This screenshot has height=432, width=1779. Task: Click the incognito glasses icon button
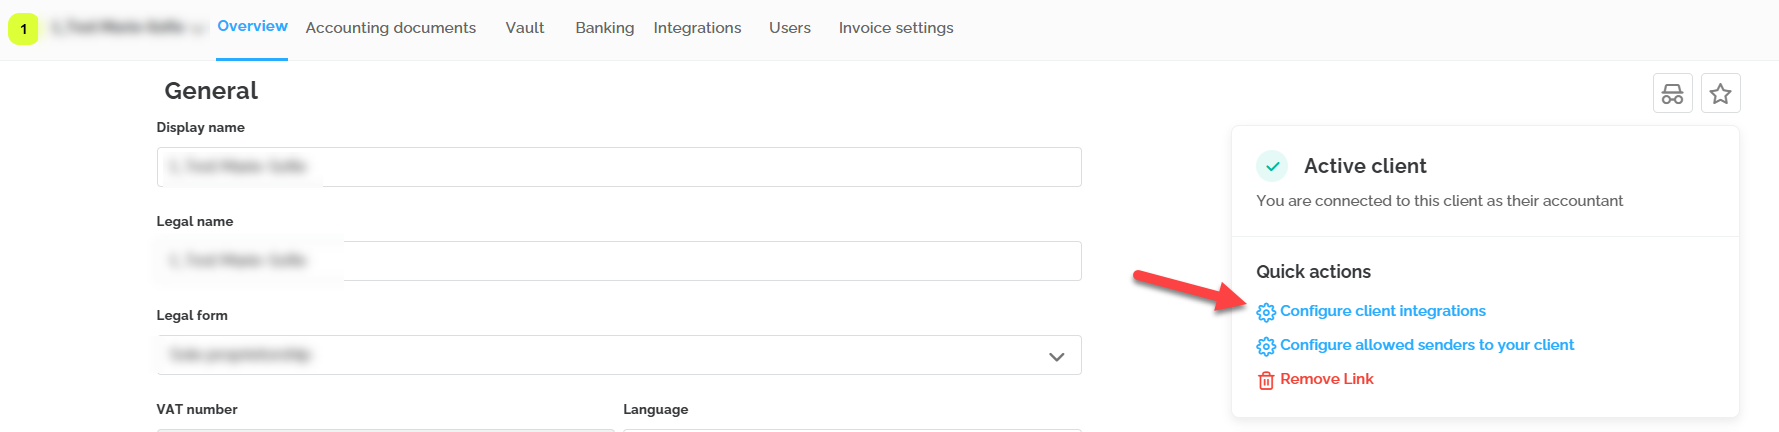(x=1672, y=94)
